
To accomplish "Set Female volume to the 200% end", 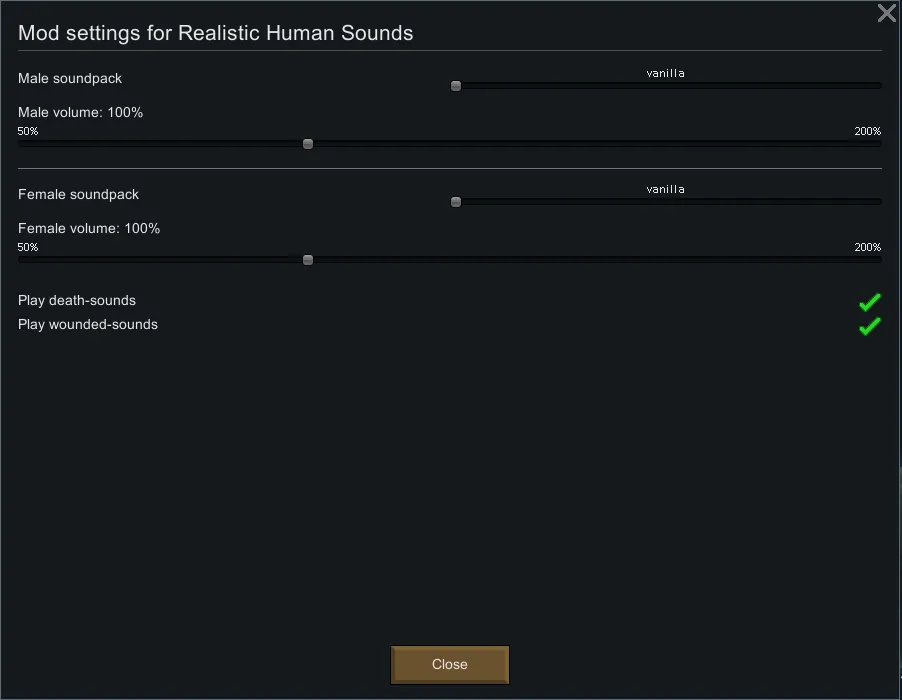I will [878, 260].
